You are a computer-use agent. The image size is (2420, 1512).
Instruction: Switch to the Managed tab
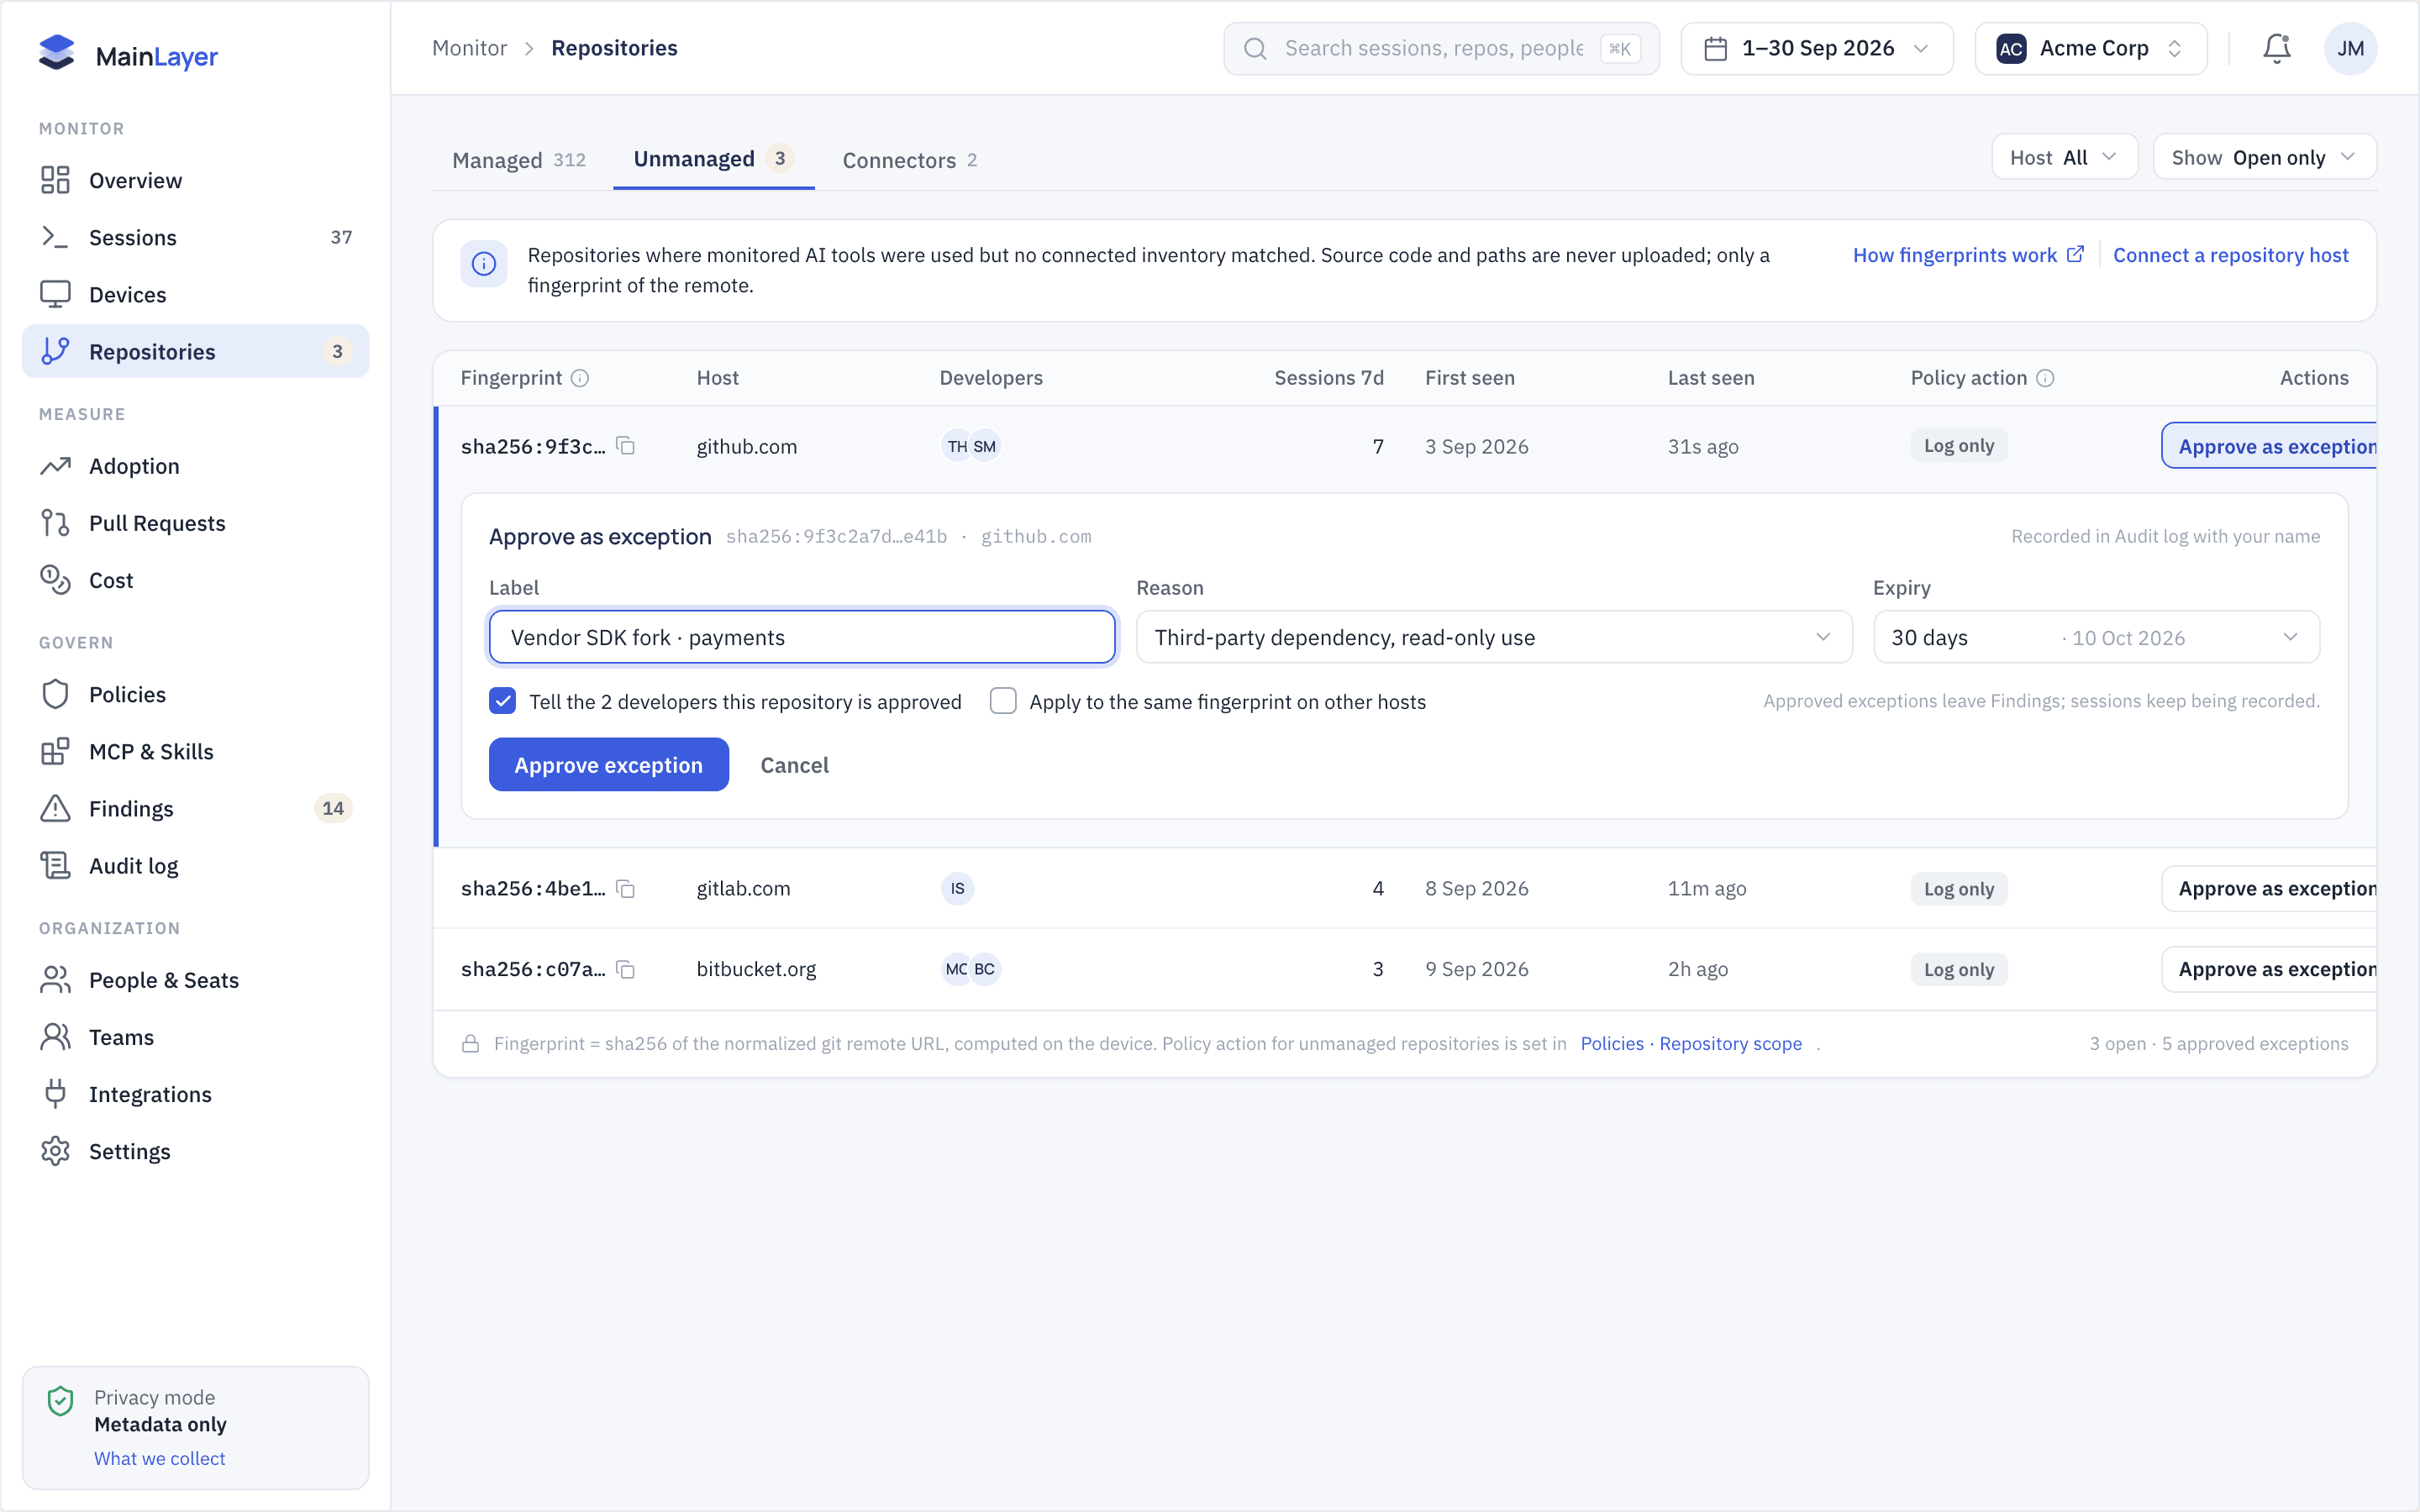(x=519, y=160)
